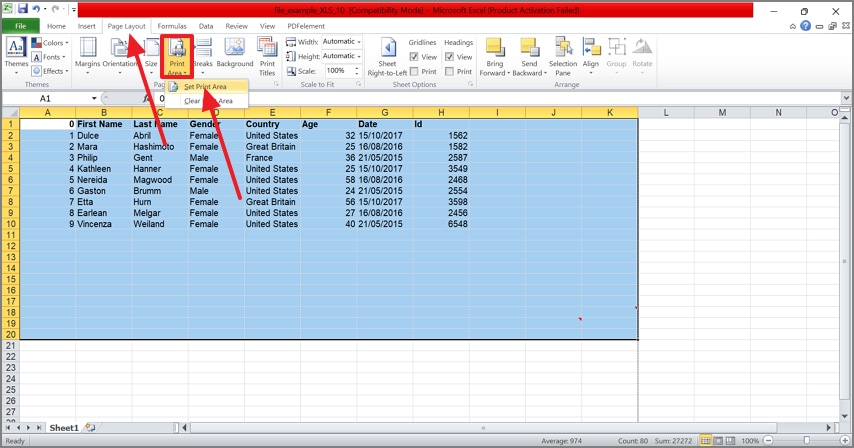This screenshot has height=448, width=854.
Task: Click cell containing Hashimoto
Action: point(160,146)
